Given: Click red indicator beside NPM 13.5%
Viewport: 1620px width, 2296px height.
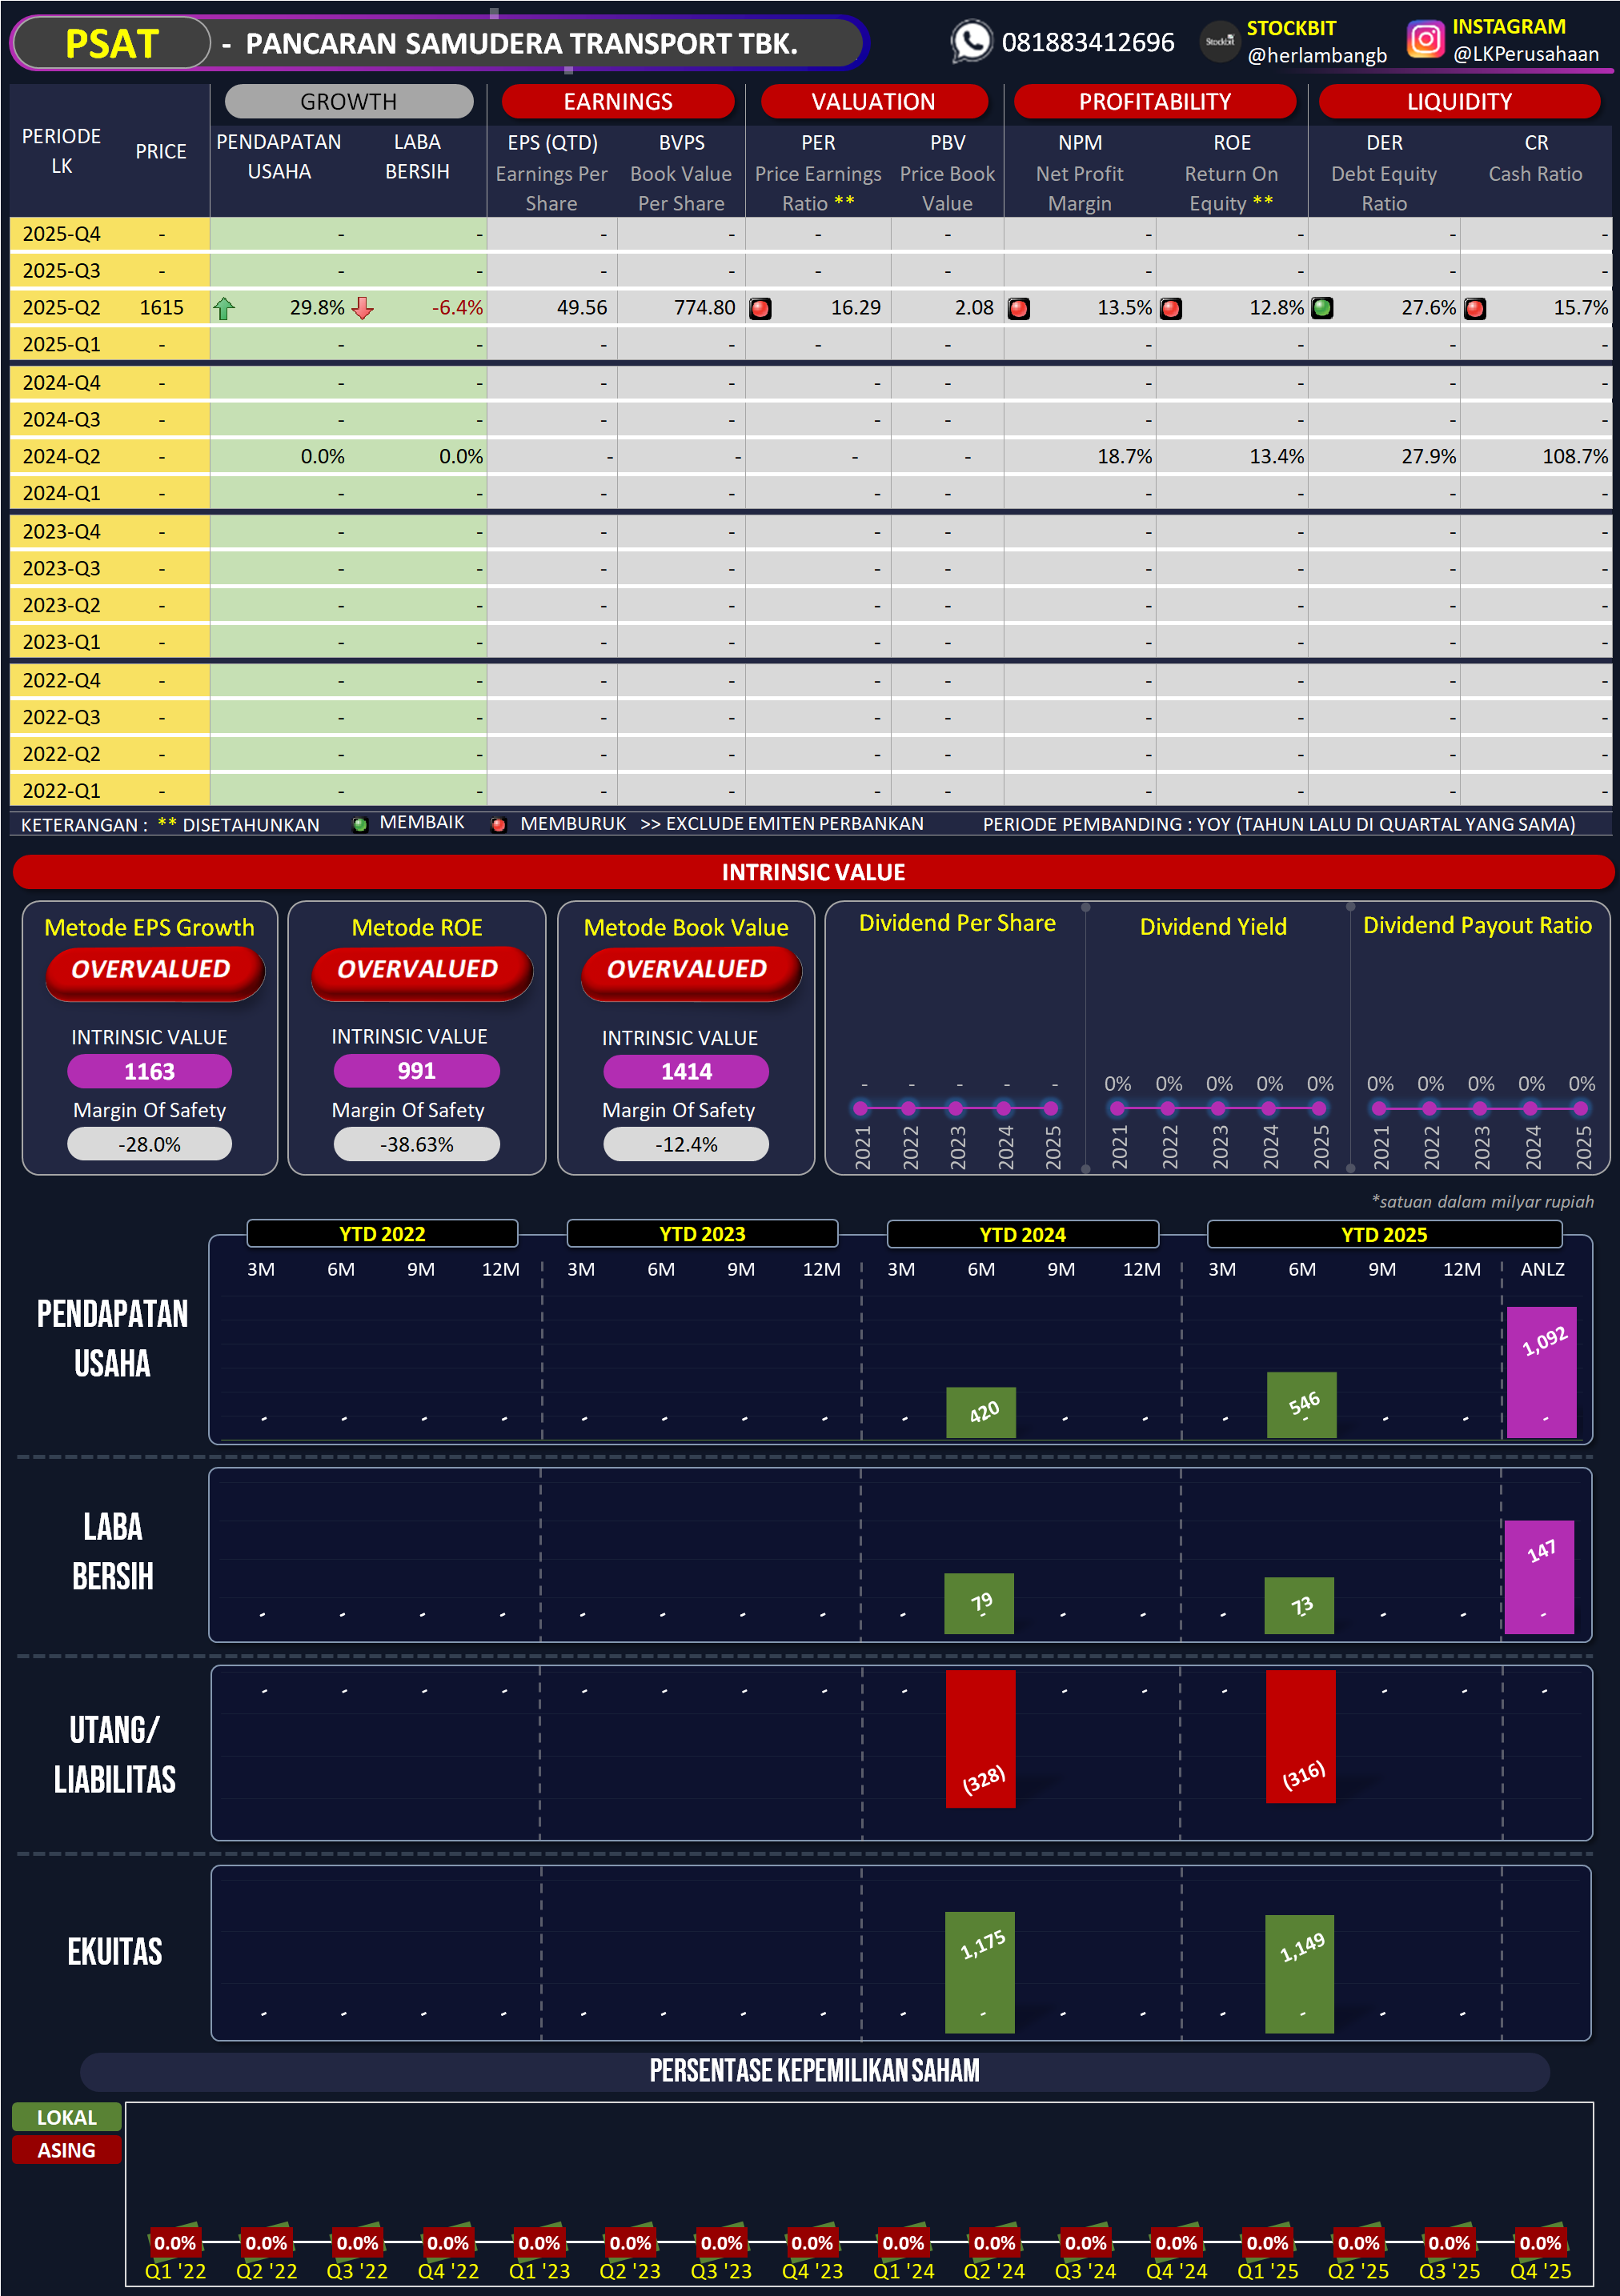Looking at the screenshot, I should point(1018,309).
